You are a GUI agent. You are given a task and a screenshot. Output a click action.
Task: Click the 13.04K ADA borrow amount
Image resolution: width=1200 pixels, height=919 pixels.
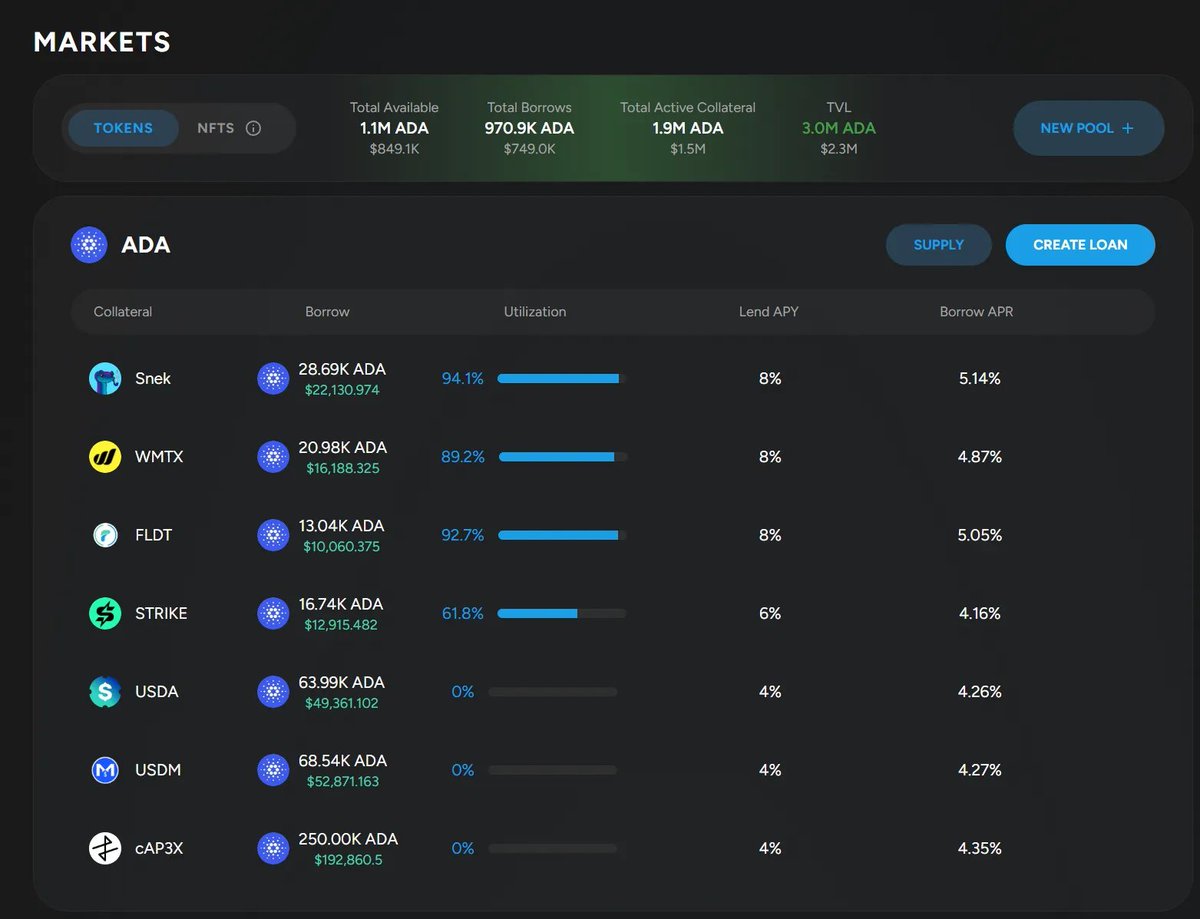(x=341, y=525)
